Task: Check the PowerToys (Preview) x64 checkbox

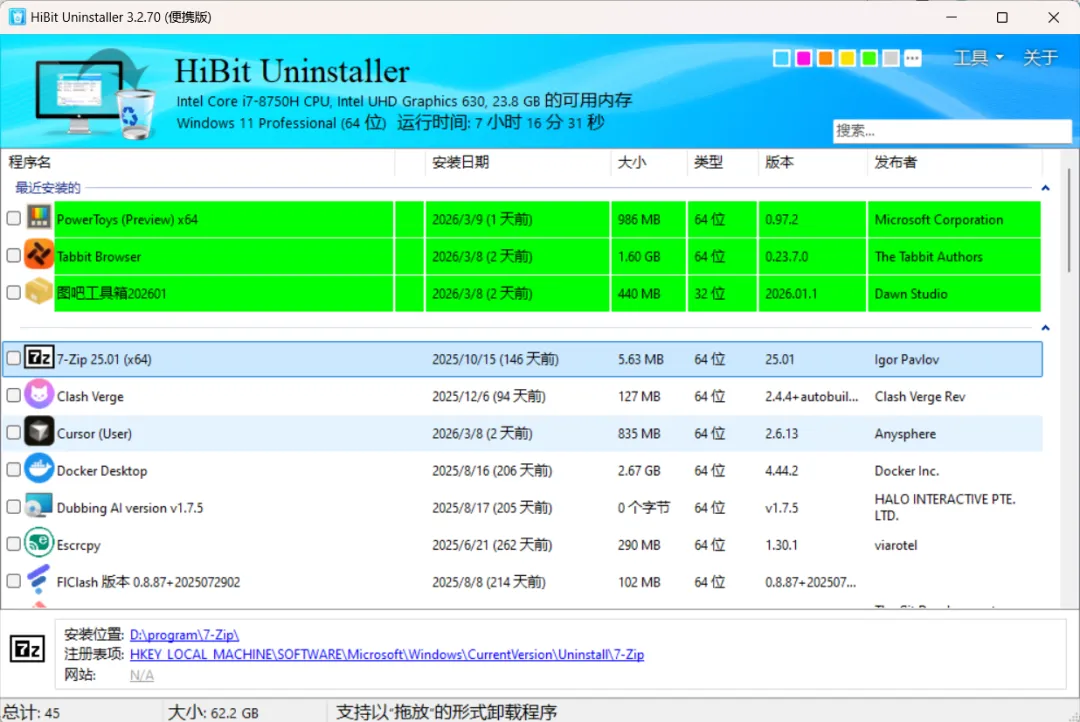Action: click(14, 218)
